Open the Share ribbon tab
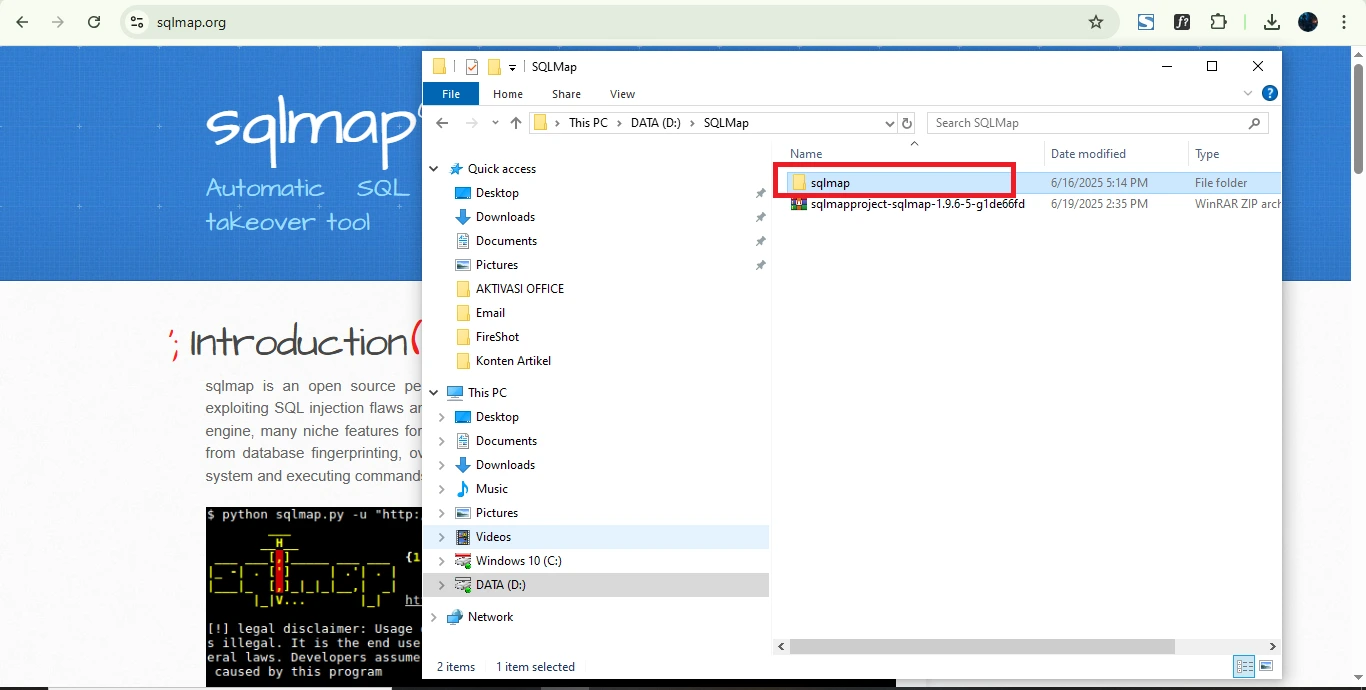1366x690 pixels. coord(566,94)
